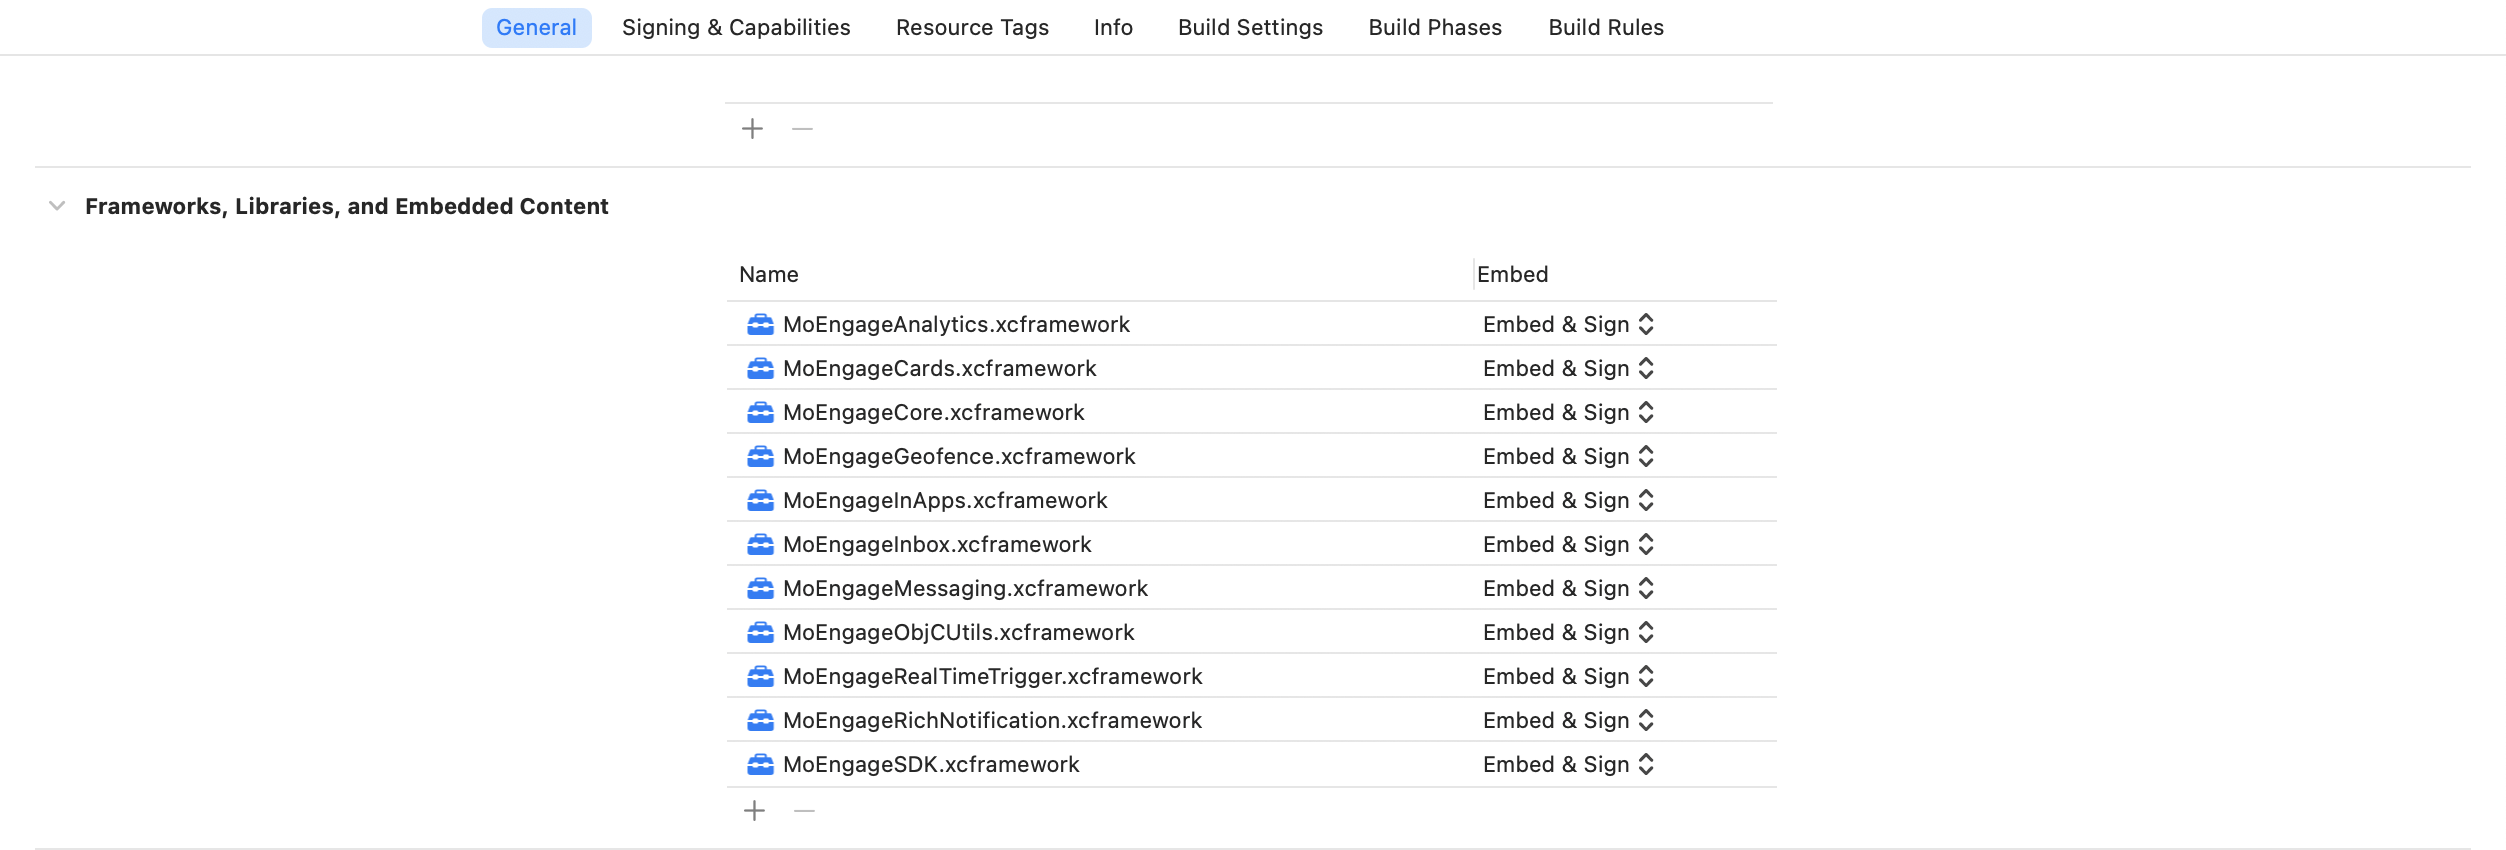
Task: Open Embed dropdown for MoEngageCore.xcframework
Action: coord(1568,412)
